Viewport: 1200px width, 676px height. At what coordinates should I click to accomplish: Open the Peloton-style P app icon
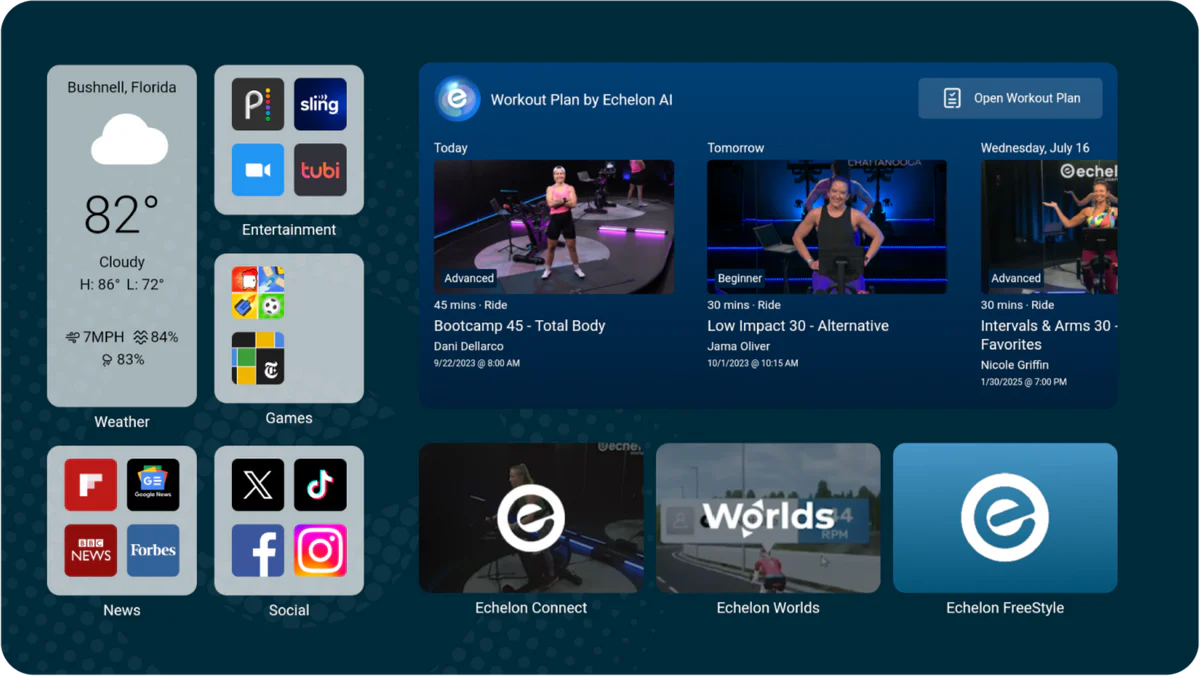(258, 104)
